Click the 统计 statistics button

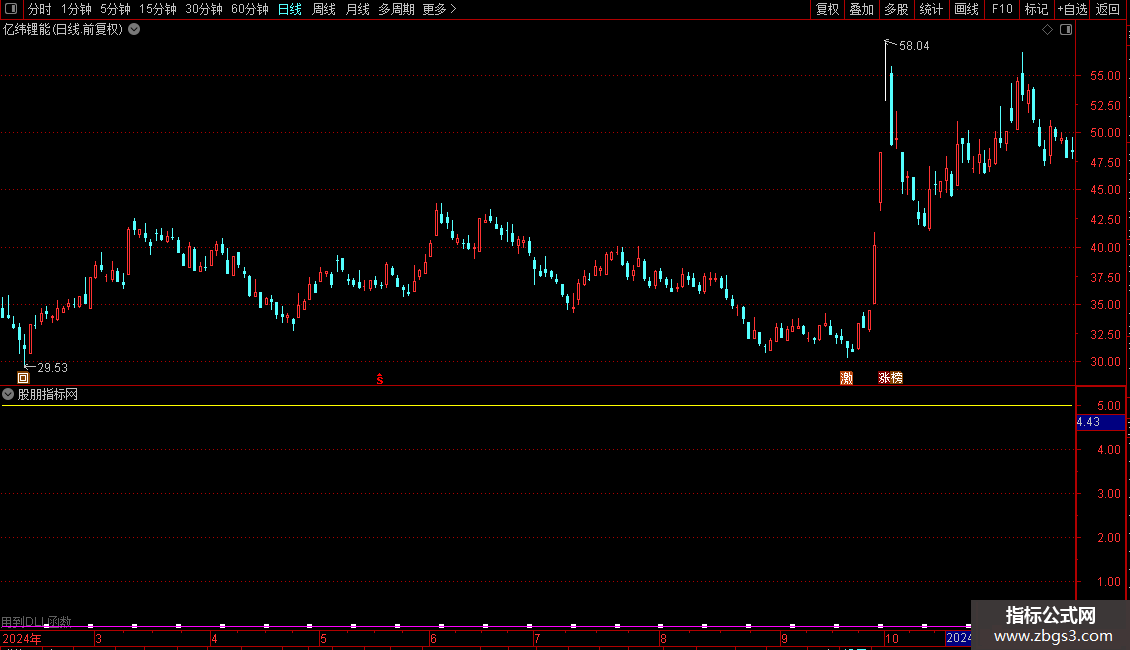tap(930, 9)
